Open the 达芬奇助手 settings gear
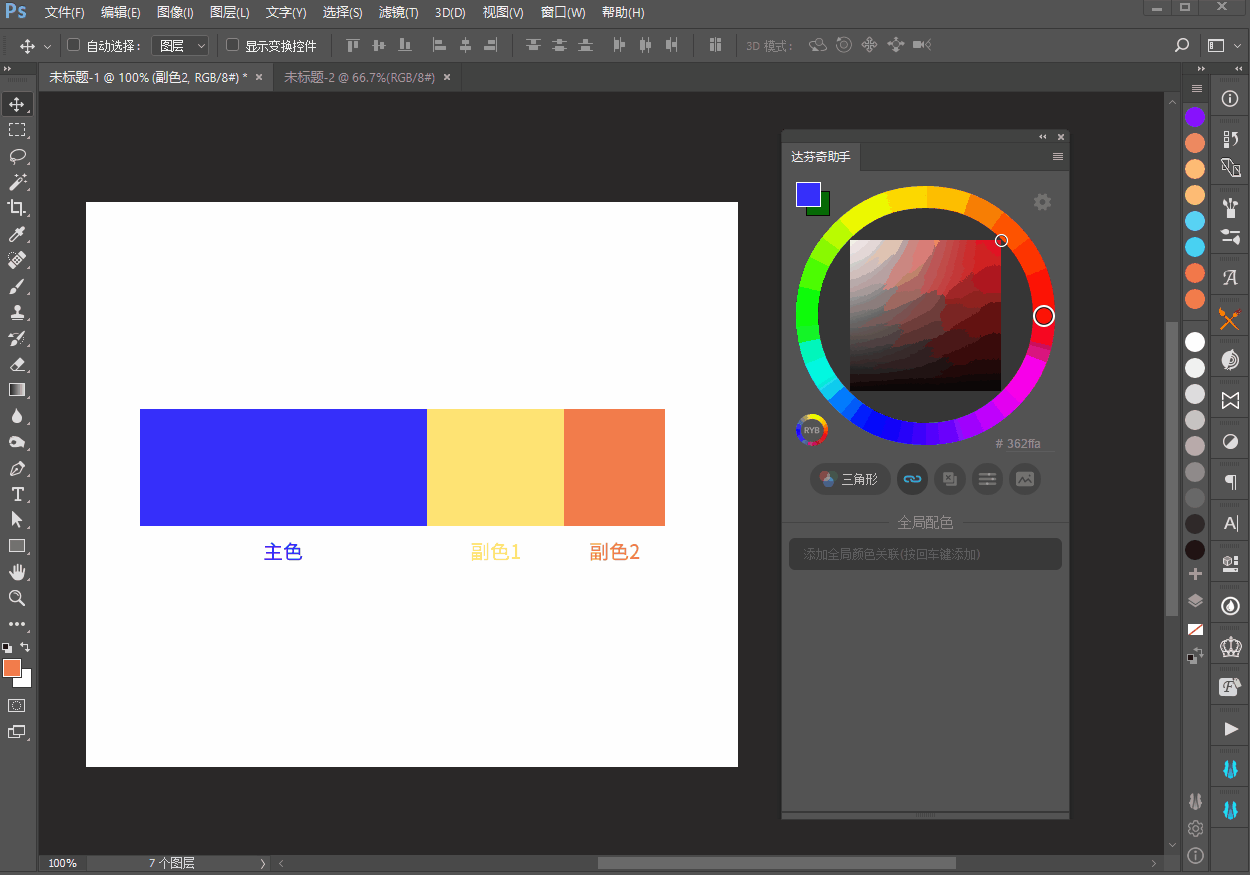 coord(1042,202)
